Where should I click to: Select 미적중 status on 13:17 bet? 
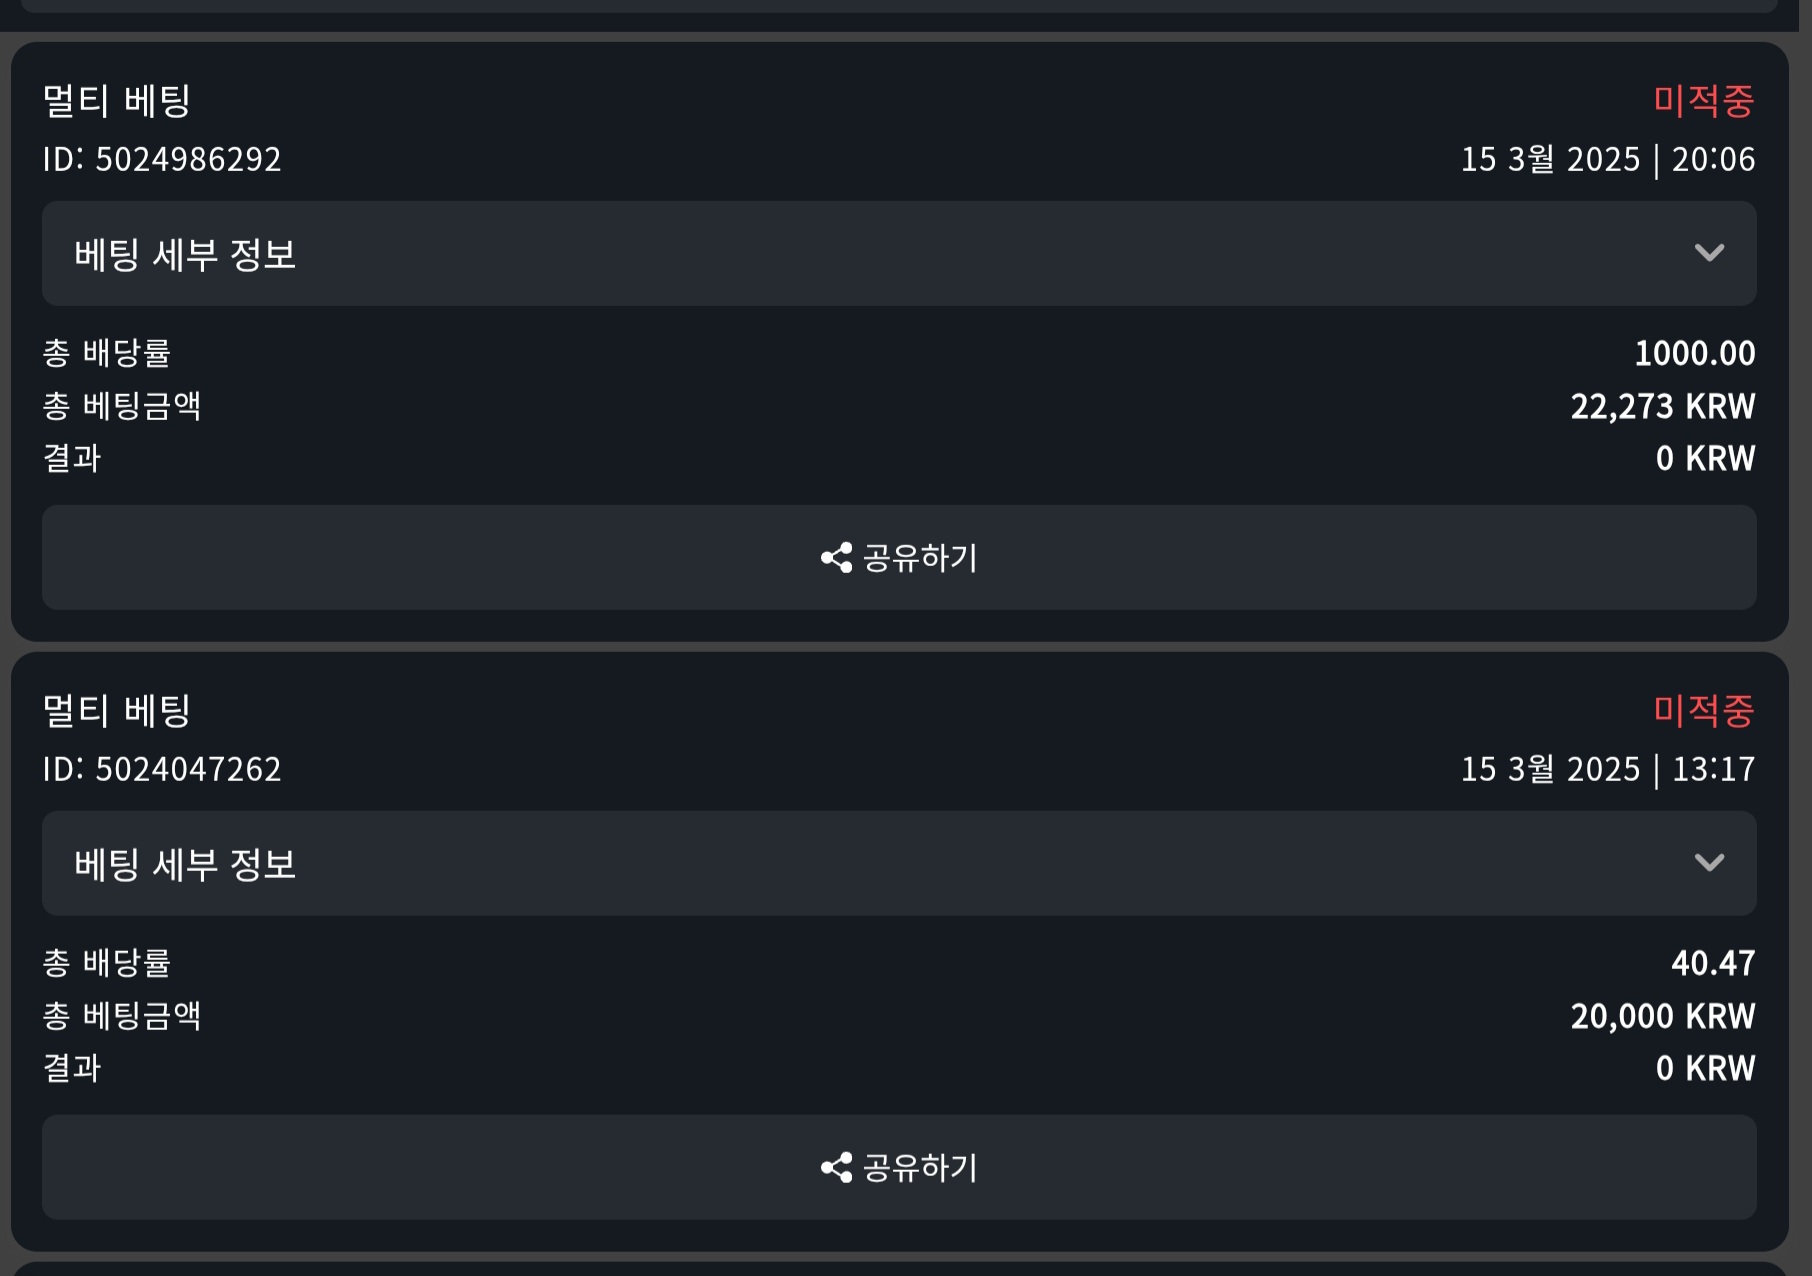(1704, 711)
